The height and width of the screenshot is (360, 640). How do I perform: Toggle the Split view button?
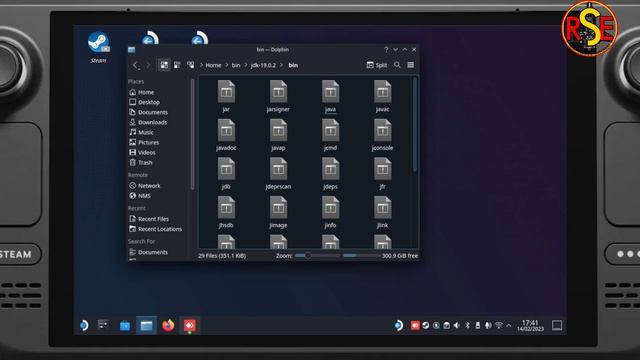[377, 65]
